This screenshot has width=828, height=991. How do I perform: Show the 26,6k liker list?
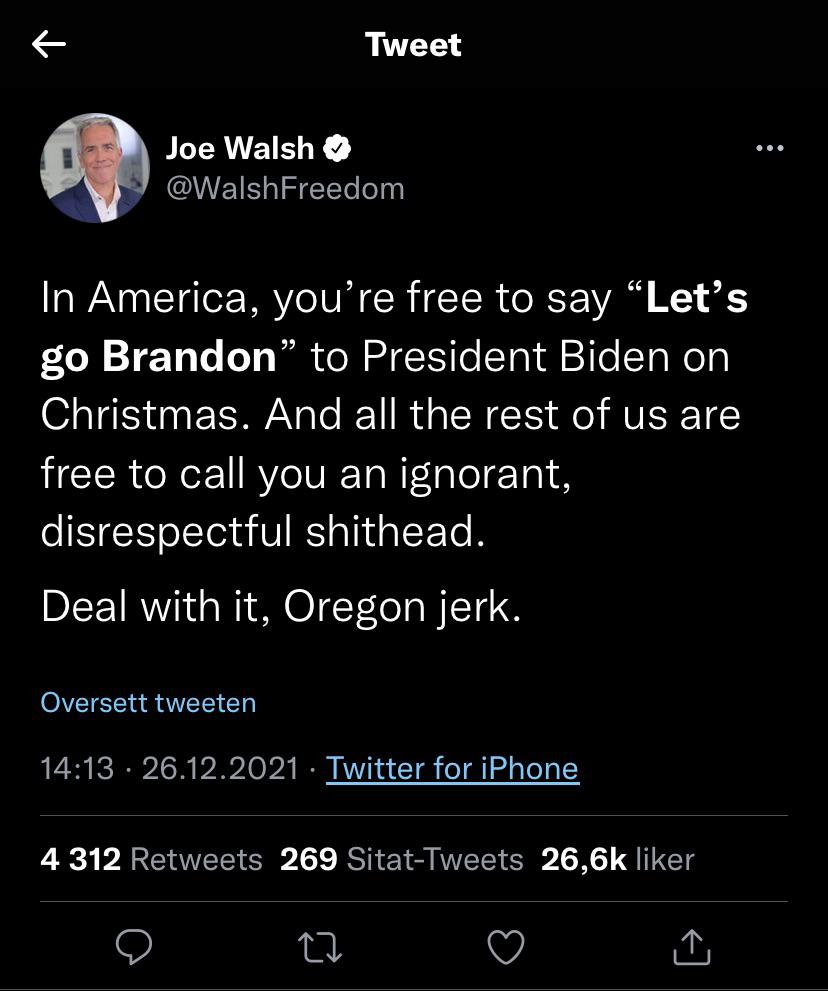pyautogui.click(x=617, y=859)
